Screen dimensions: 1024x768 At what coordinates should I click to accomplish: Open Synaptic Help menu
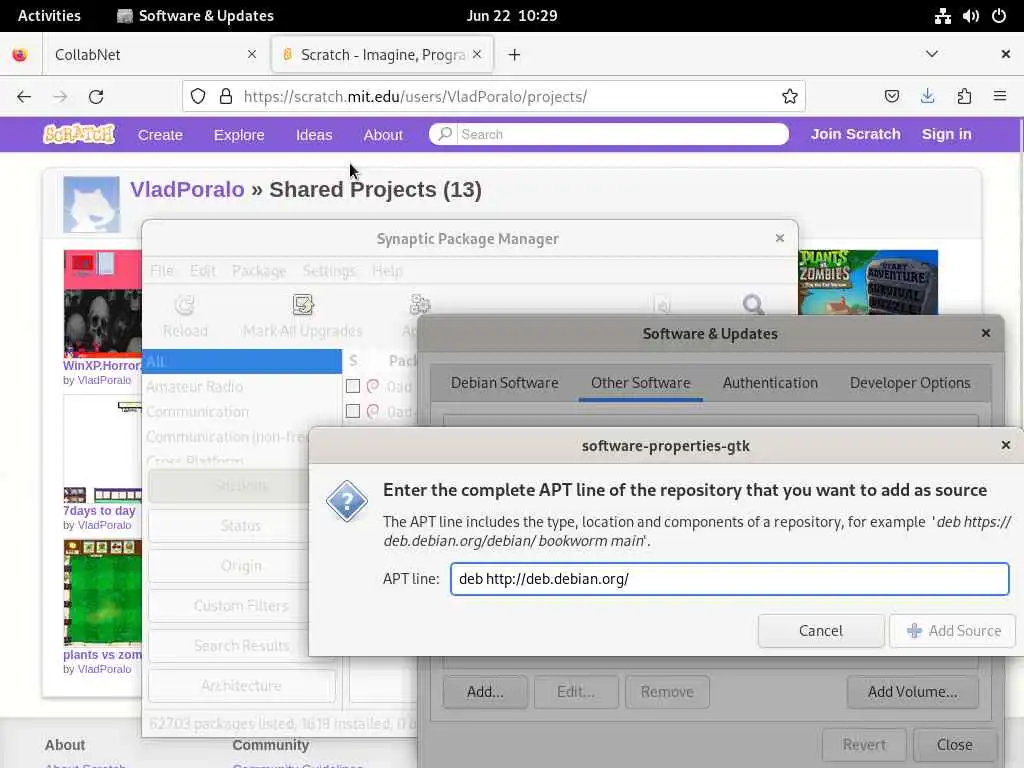(387, 270)
